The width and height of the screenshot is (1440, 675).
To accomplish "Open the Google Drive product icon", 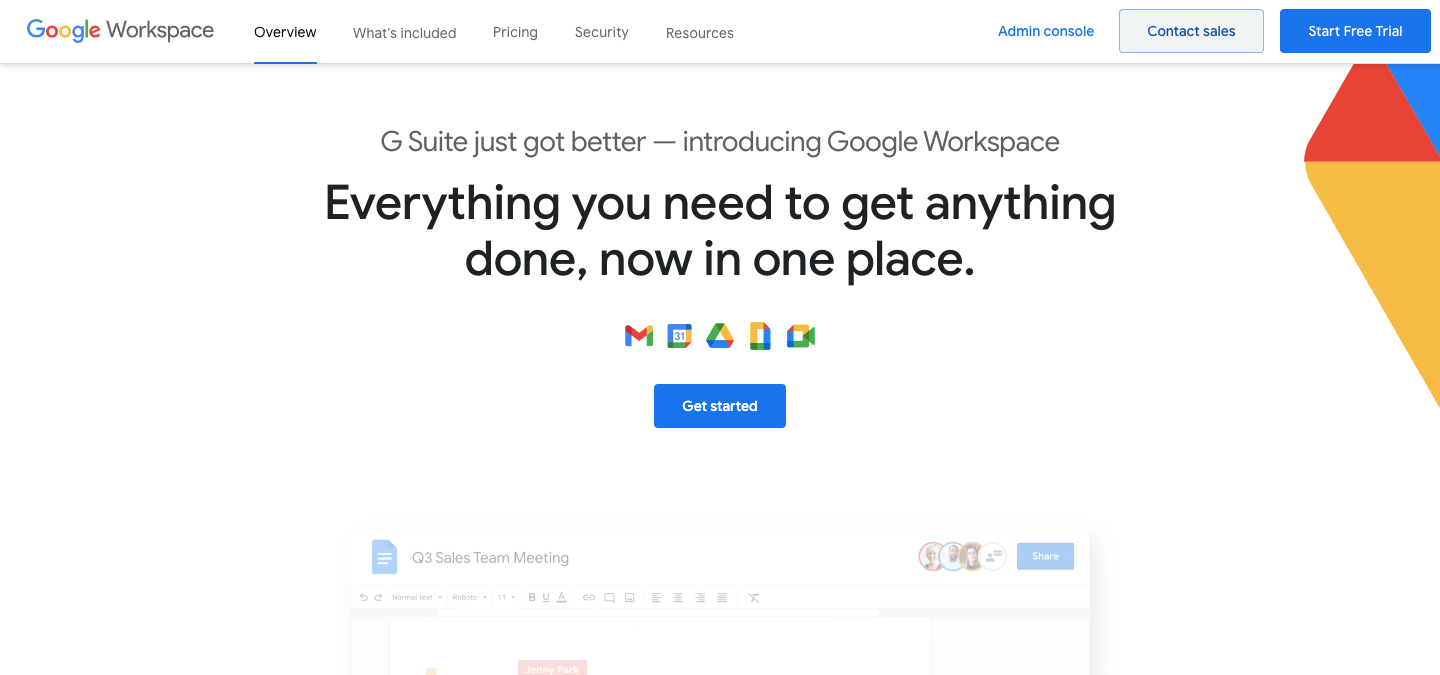I will pyautogui.click(x=720, y=336).
